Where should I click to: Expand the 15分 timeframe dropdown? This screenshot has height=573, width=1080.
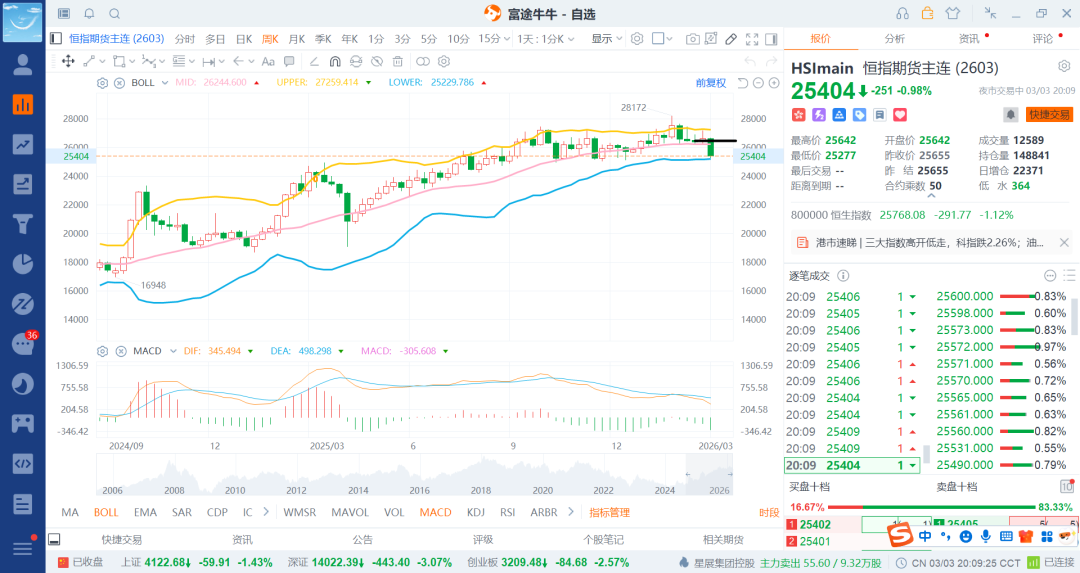(x=507, y=39)
